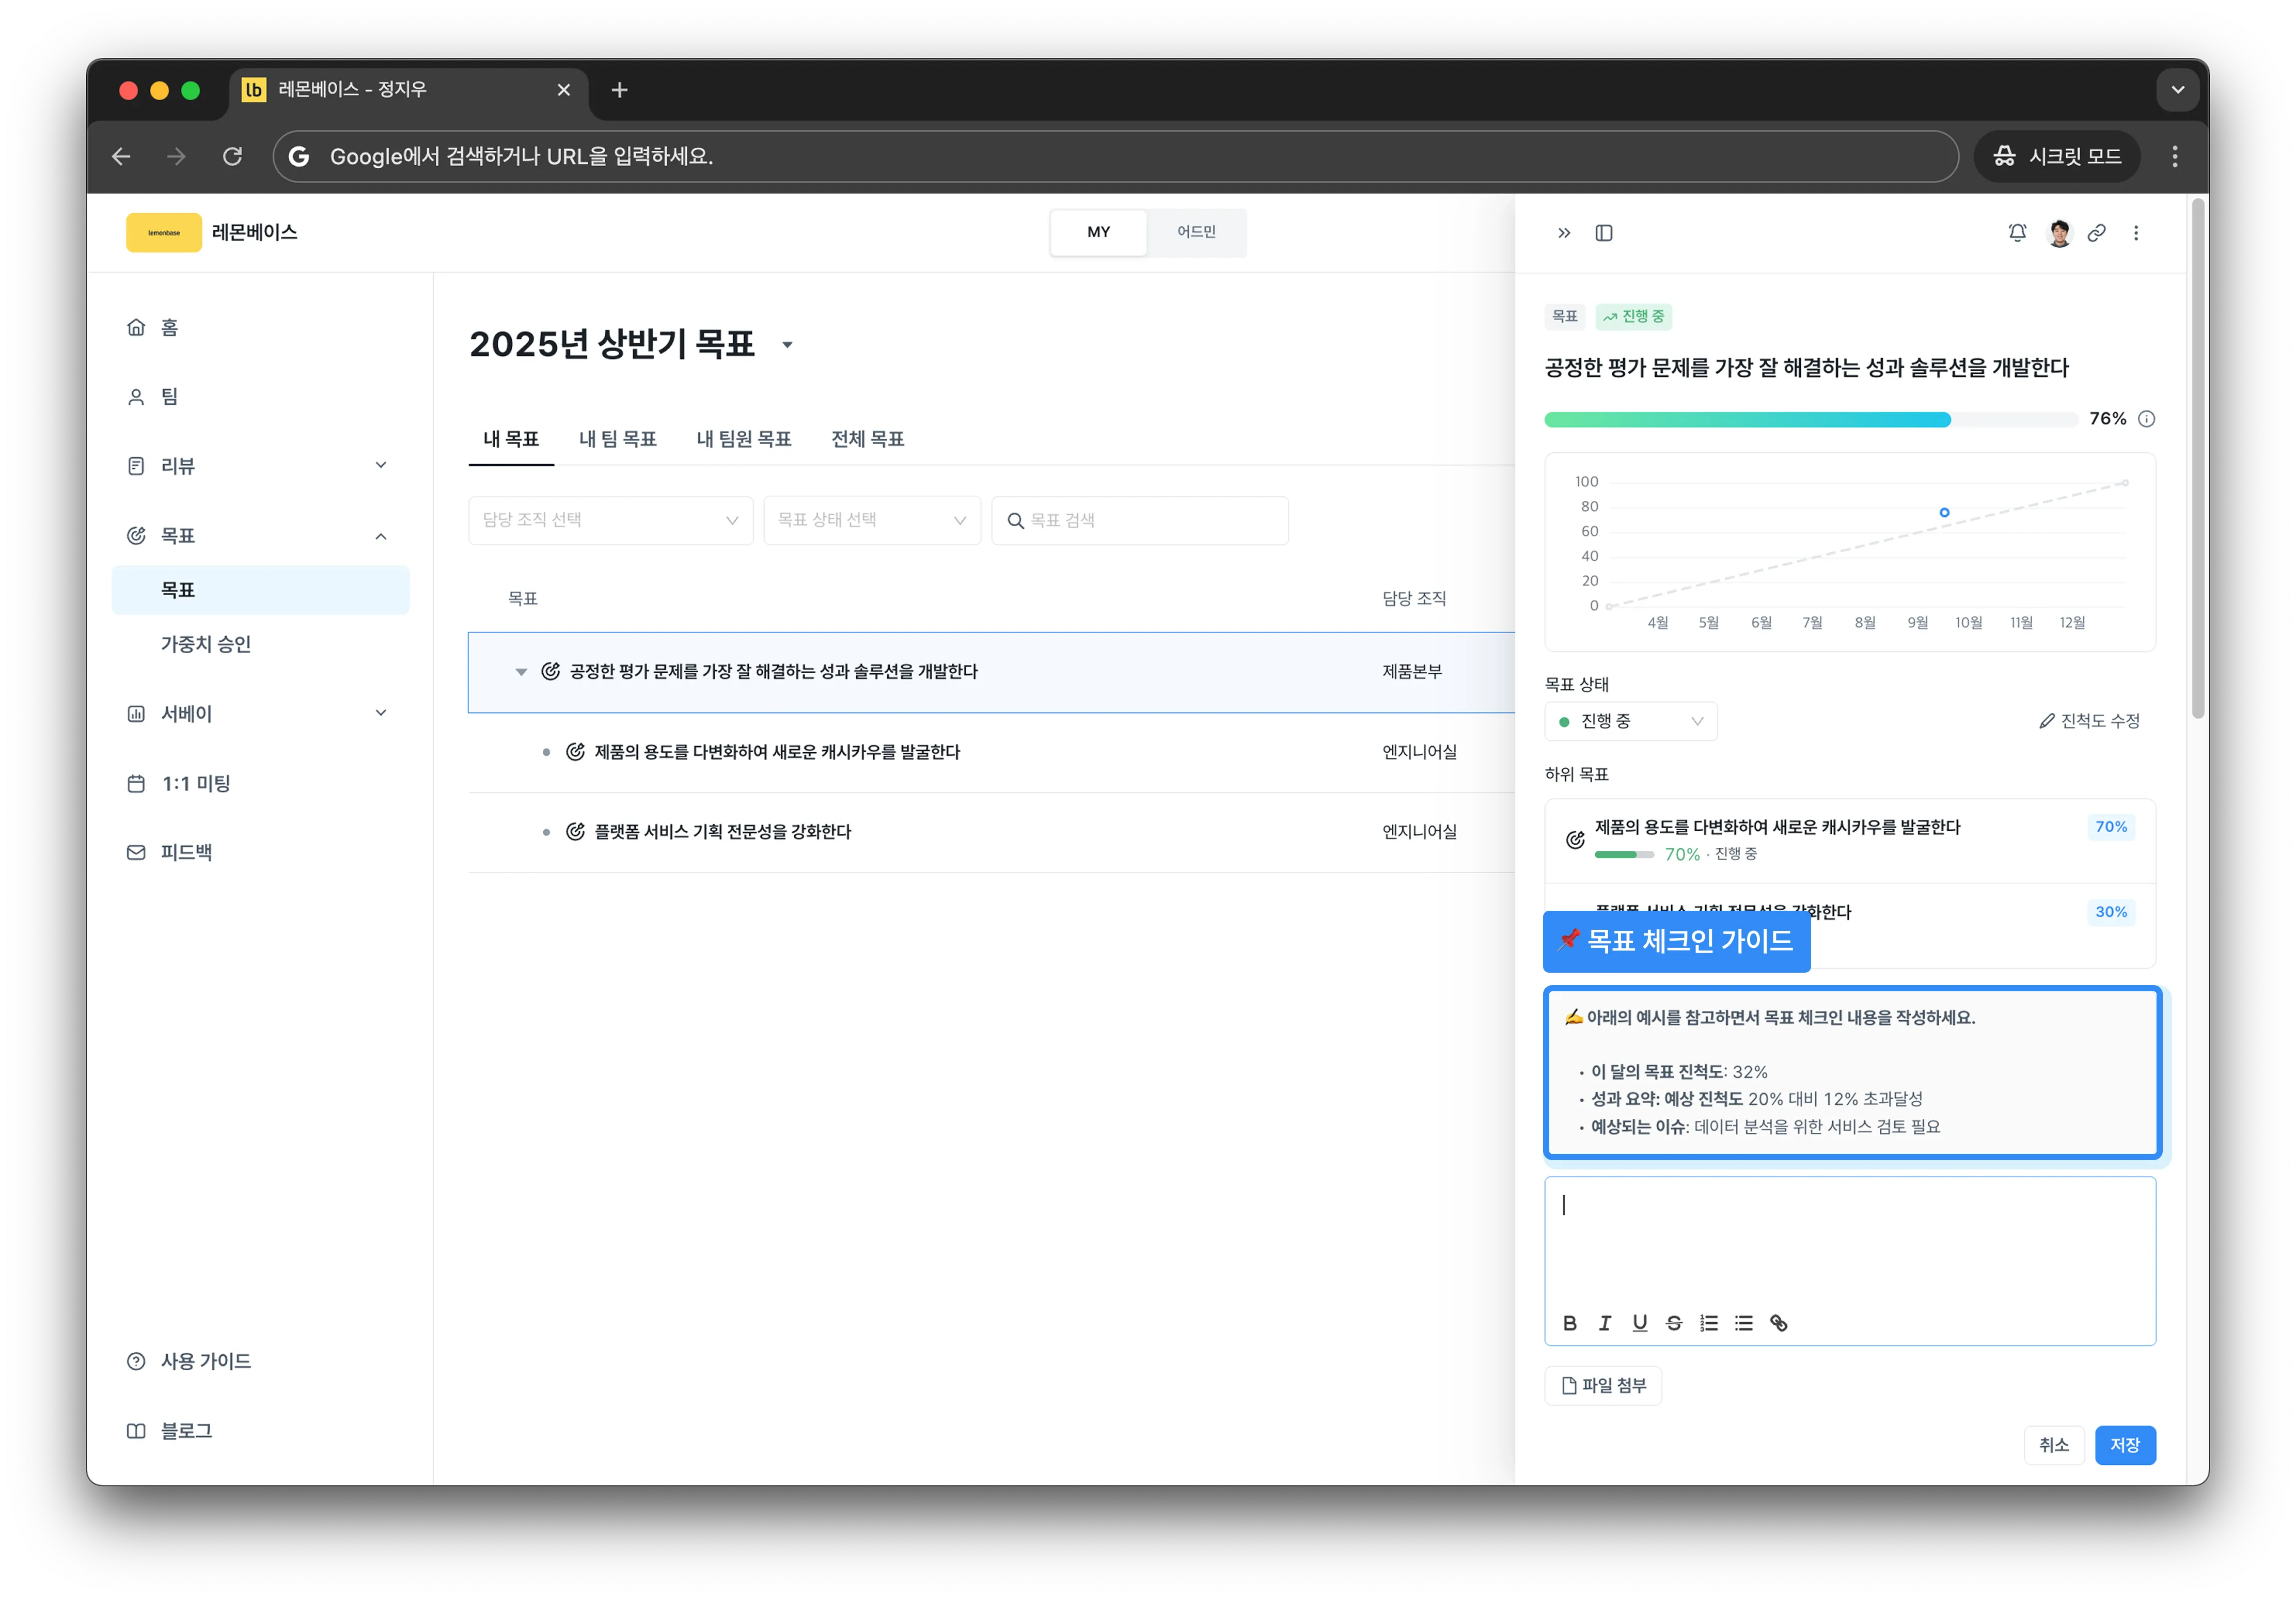Reload the page in browser toolbar

tap(232, 156)
